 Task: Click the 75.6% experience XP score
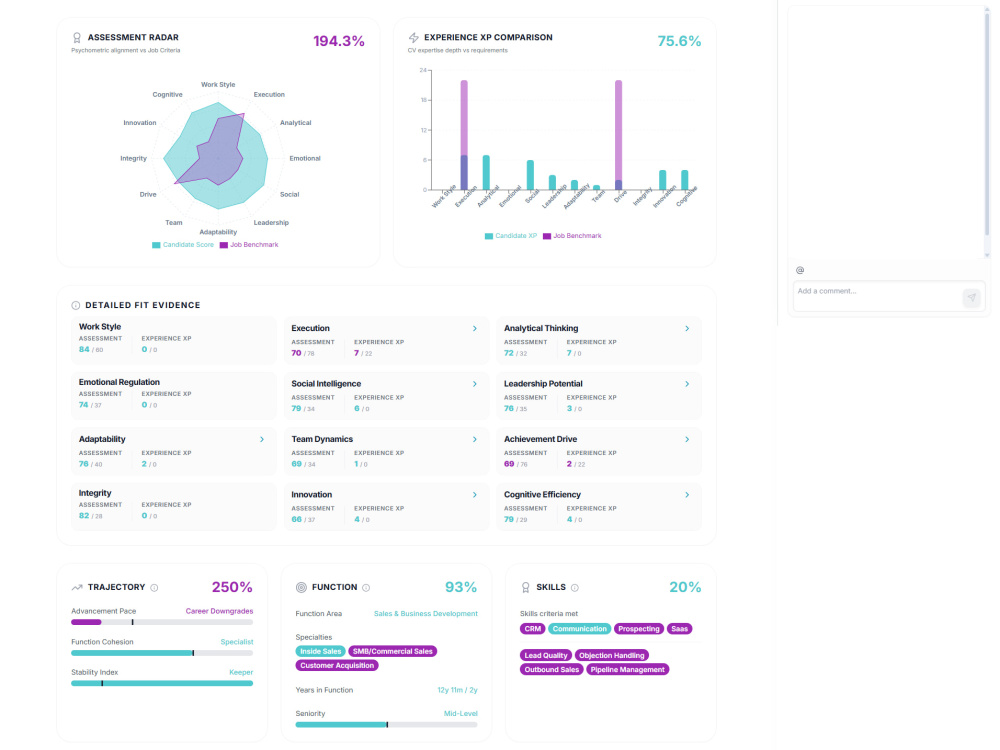679,41
